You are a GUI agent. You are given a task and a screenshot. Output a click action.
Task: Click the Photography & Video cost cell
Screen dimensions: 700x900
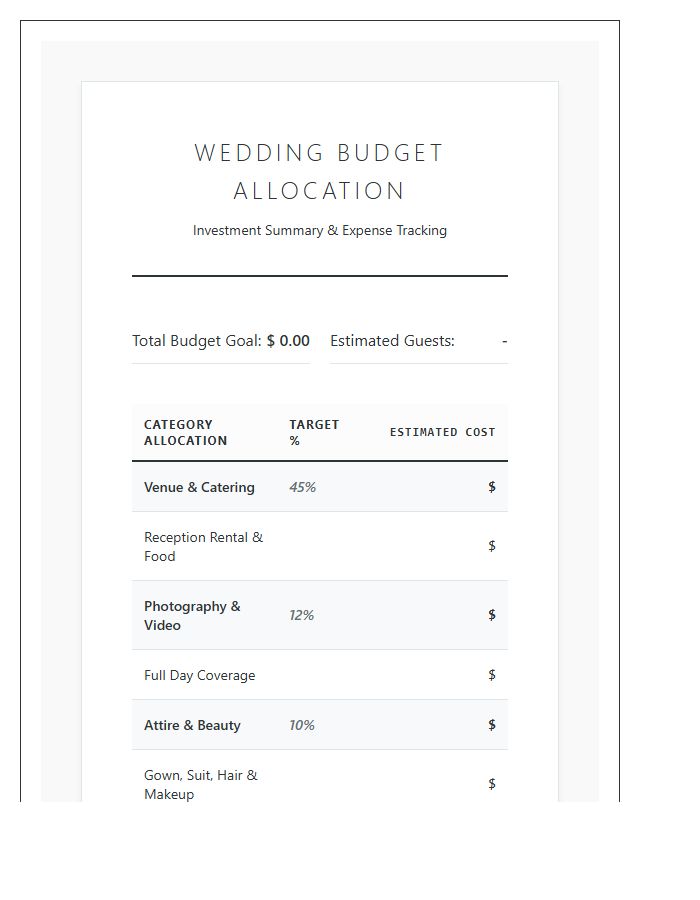coord(492,615)
